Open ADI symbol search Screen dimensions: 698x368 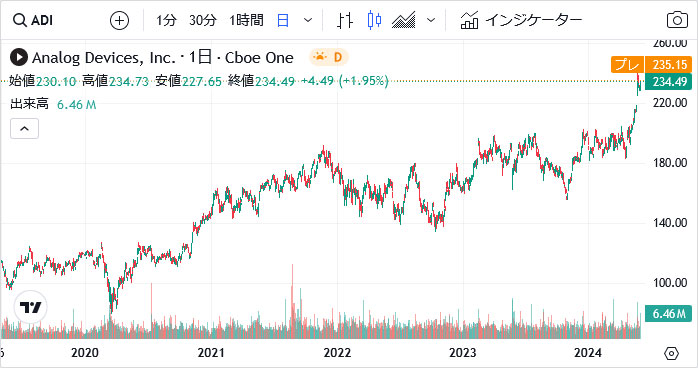pos(33,20)
